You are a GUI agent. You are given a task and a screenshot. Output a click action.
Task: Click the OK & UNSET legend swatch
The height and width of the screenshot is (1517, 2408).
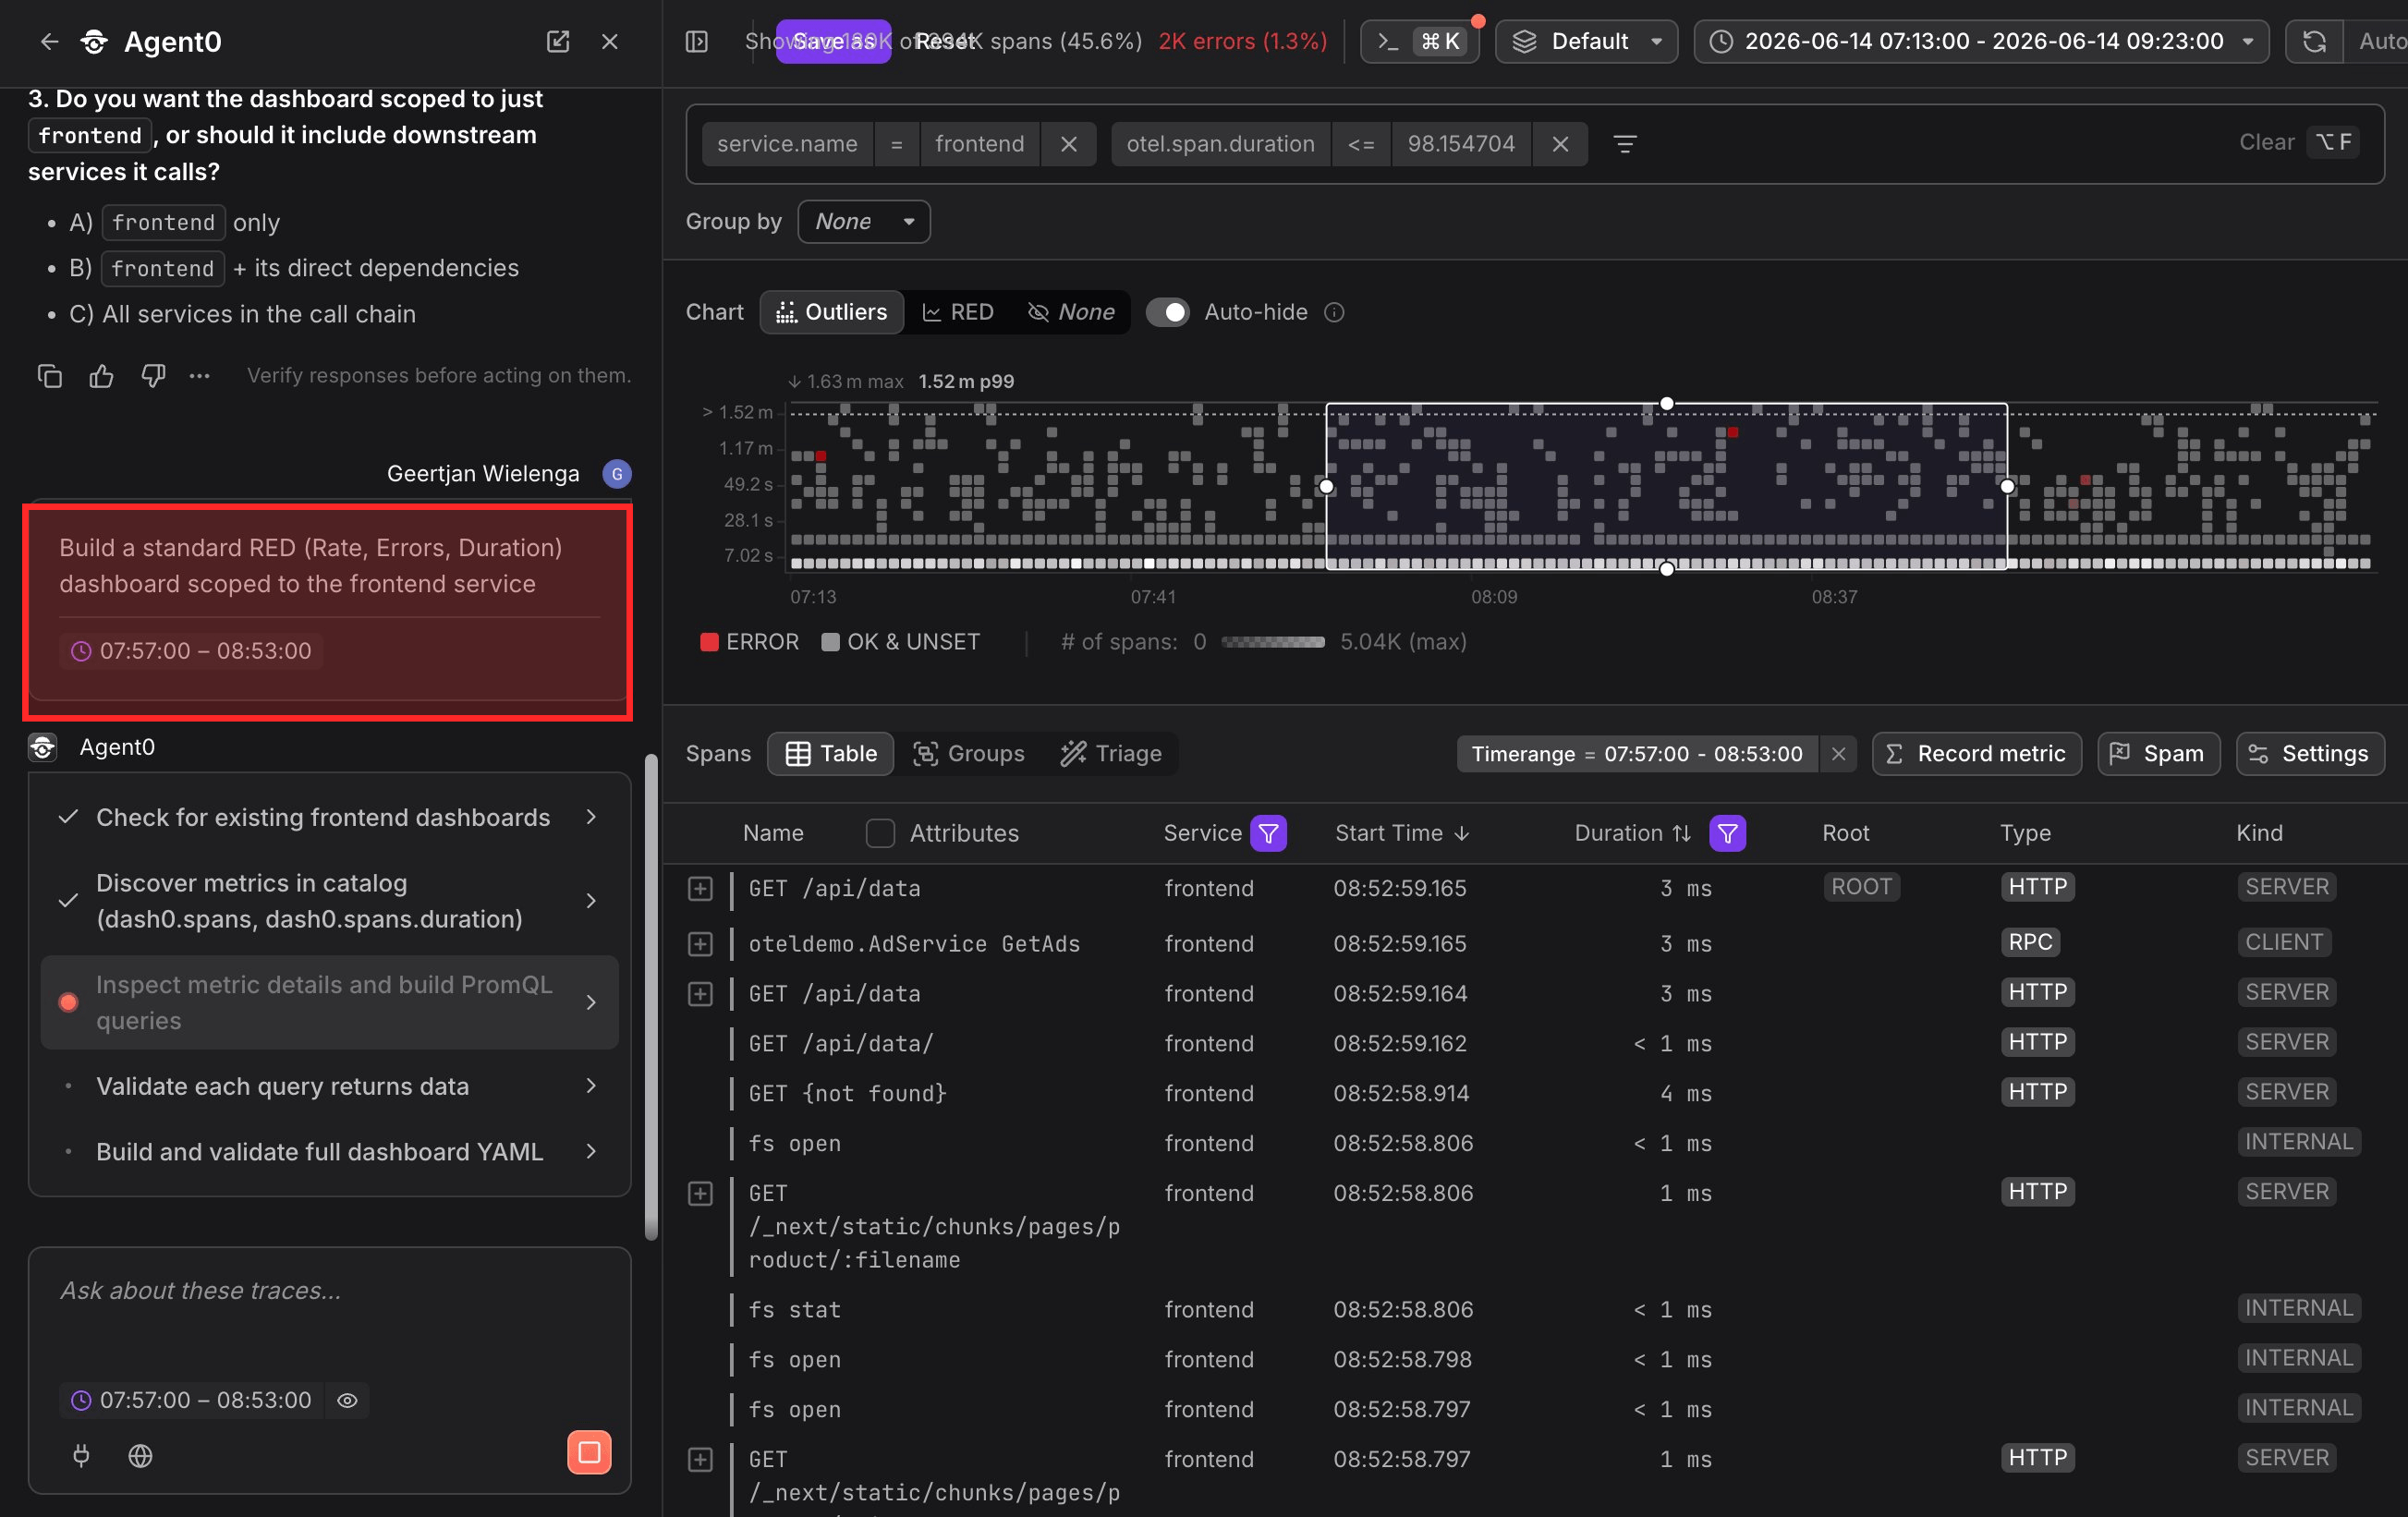830,642
